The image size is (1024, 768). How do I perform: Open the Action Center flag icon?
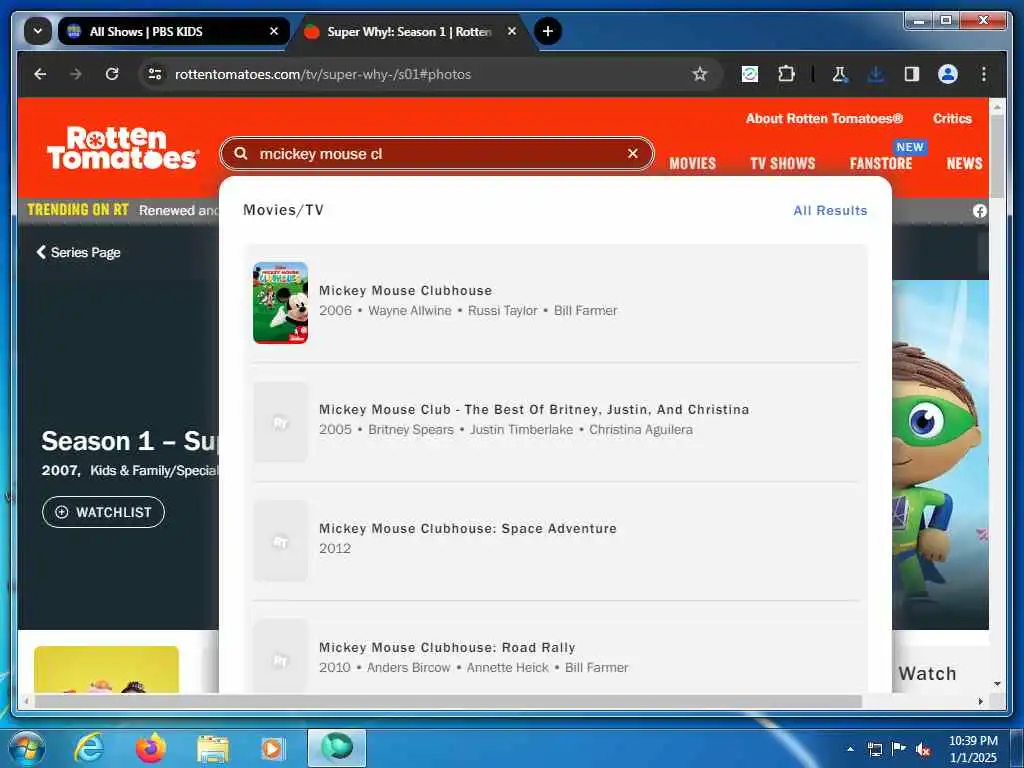click(899, 748)
